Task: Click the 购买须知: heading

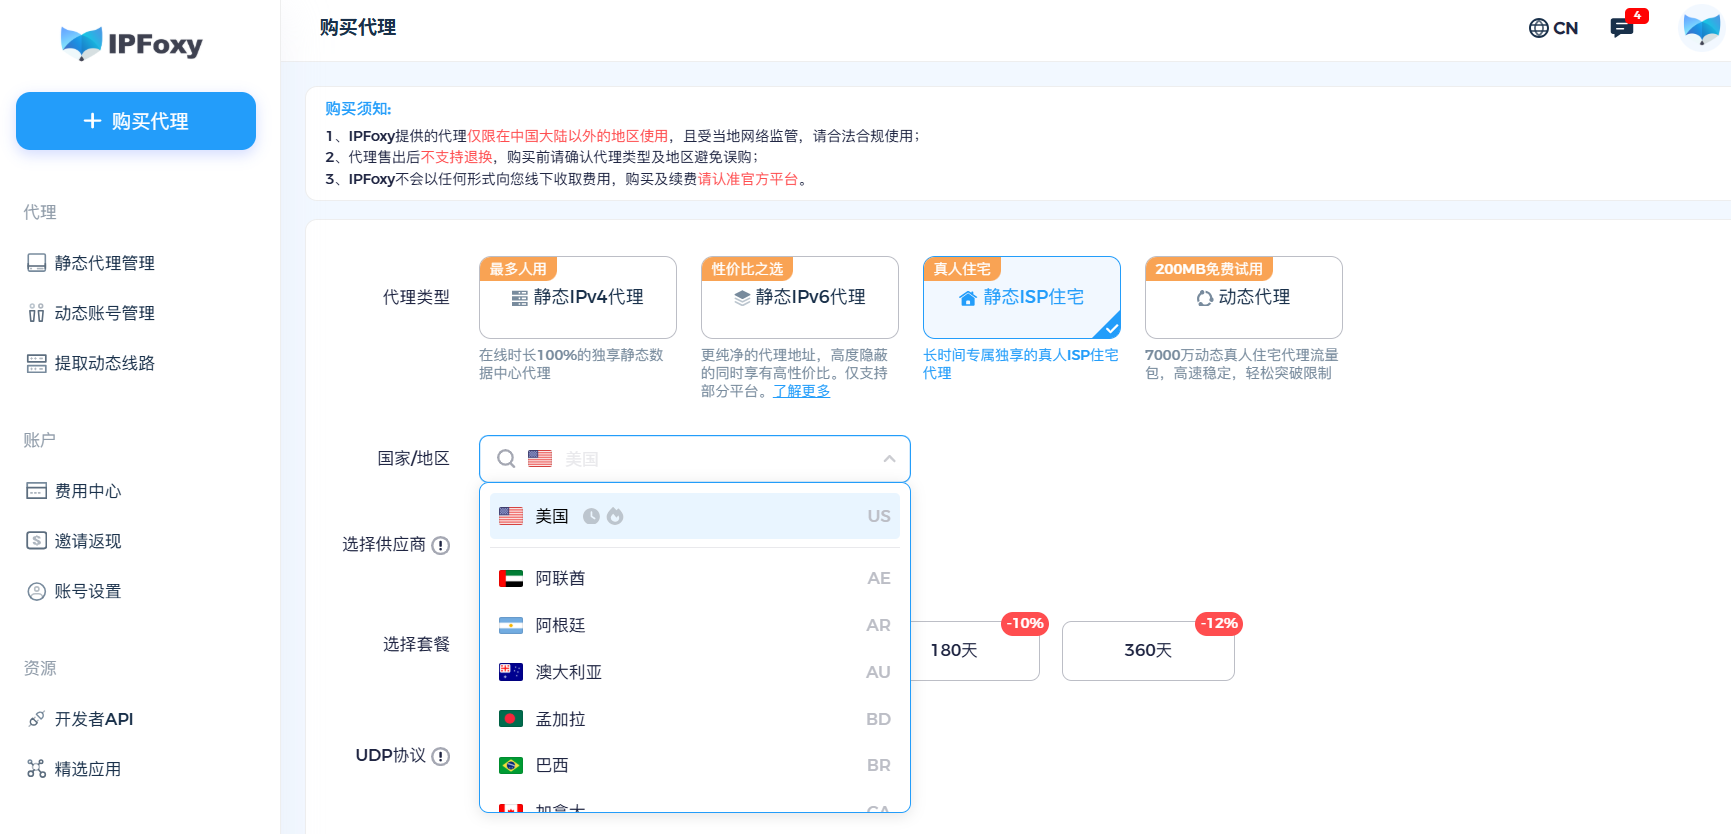Action: [x=358, y=109]
